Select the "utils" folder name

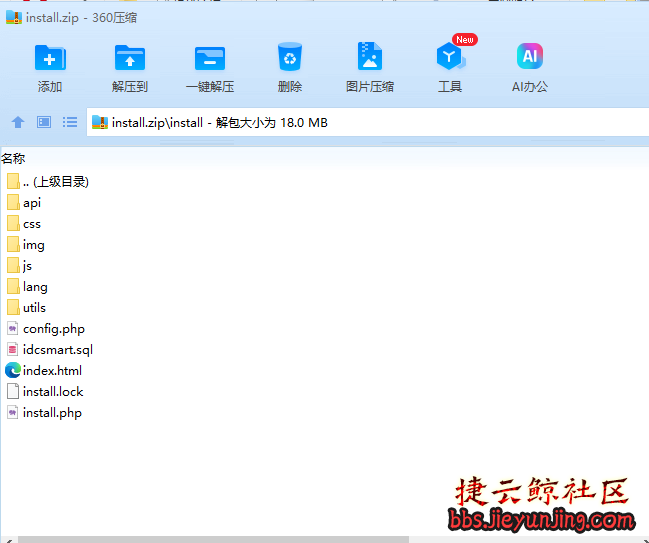coord(34,308)
